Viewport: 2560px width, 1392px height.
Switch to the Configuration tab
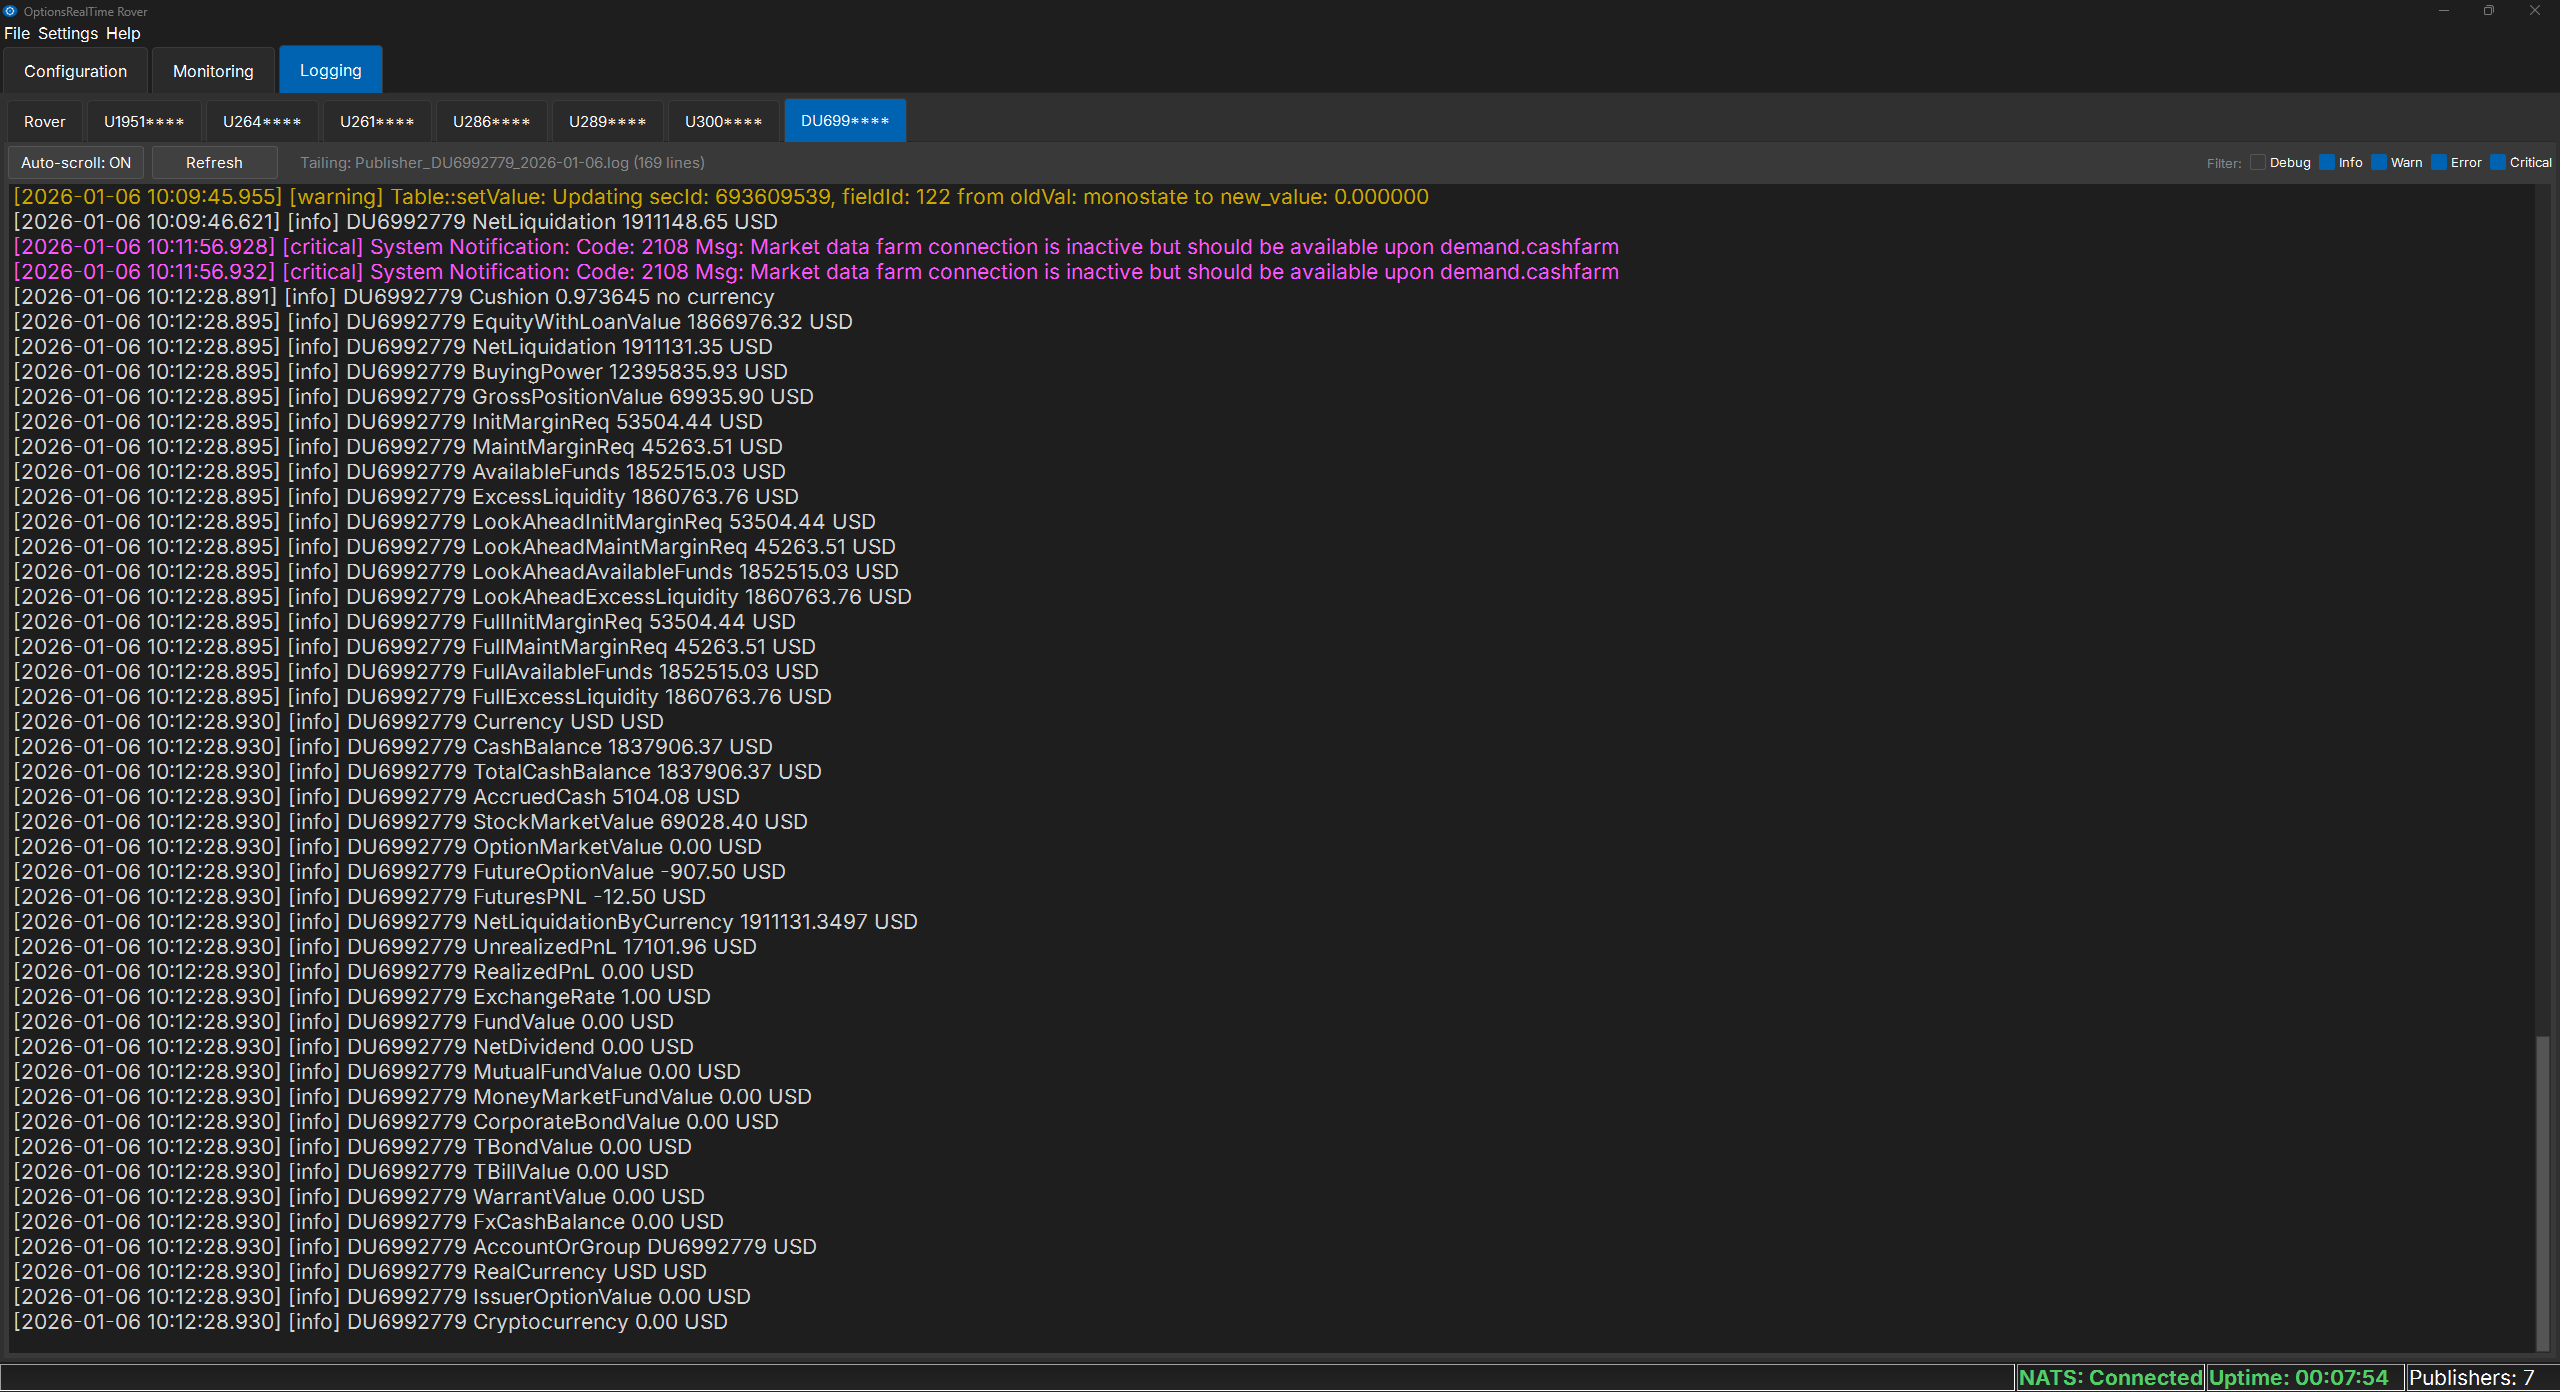(76, 71)
